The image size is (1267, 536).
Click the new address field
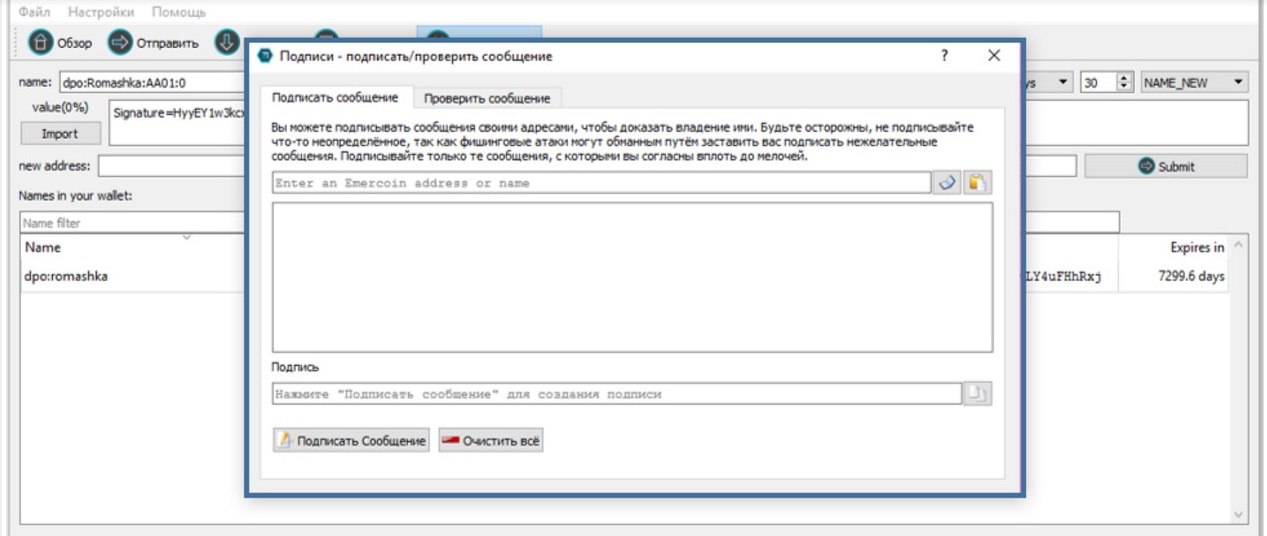point(172,166)
